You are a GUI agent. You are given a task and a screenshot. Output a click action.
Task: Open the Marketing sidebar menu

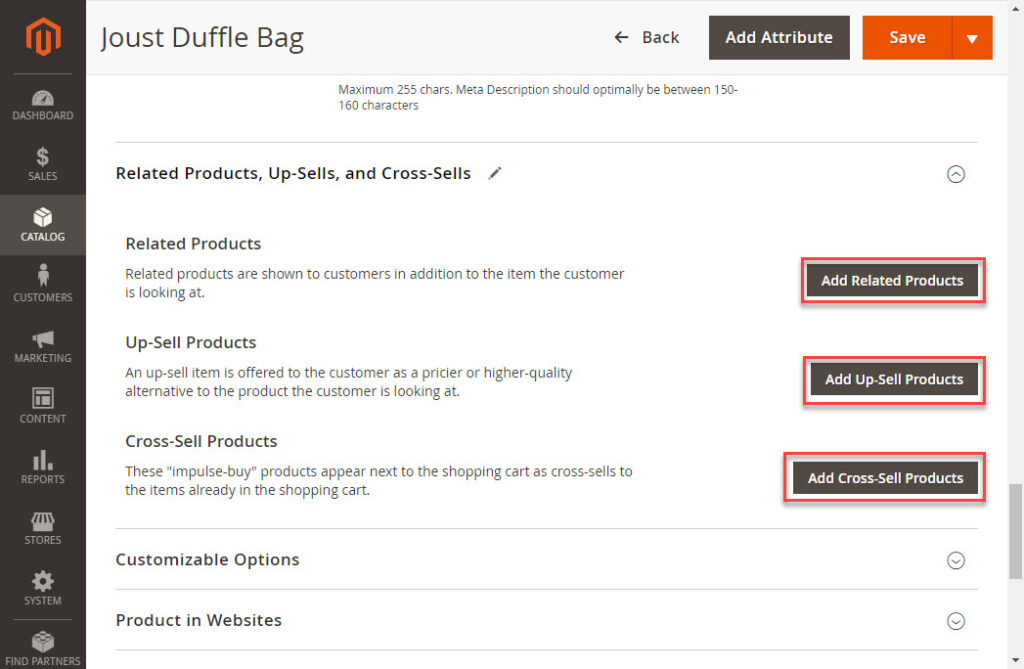(x=43, y=346)
